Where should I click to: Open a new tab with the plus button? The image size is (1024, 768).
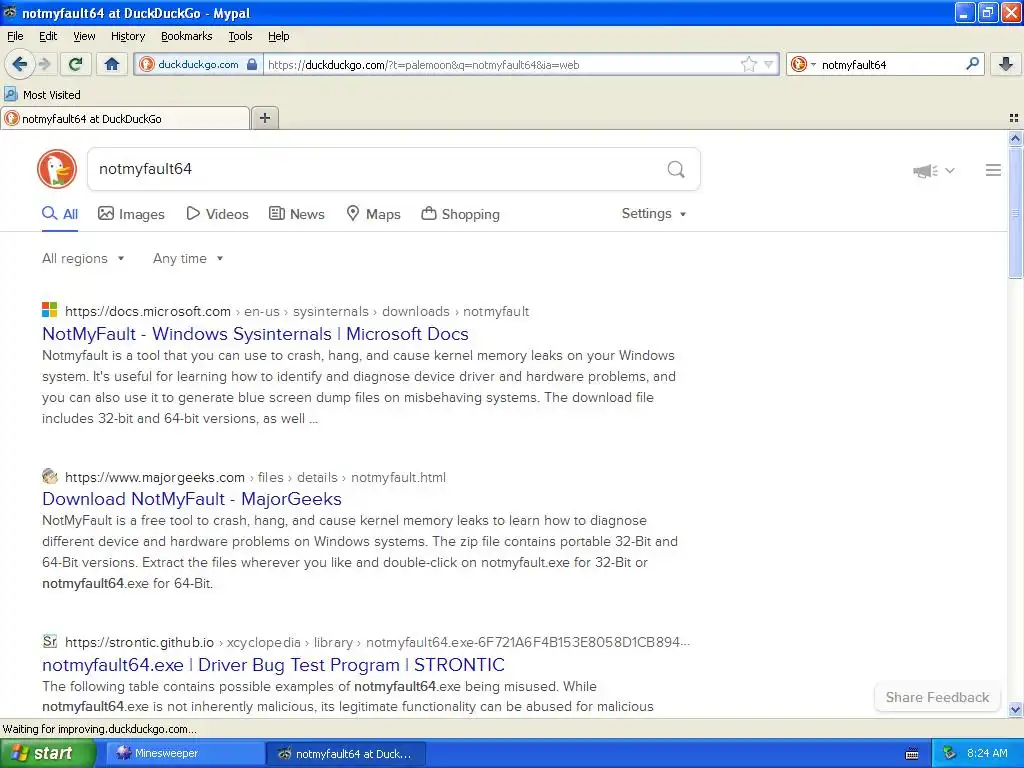point(265,118)
